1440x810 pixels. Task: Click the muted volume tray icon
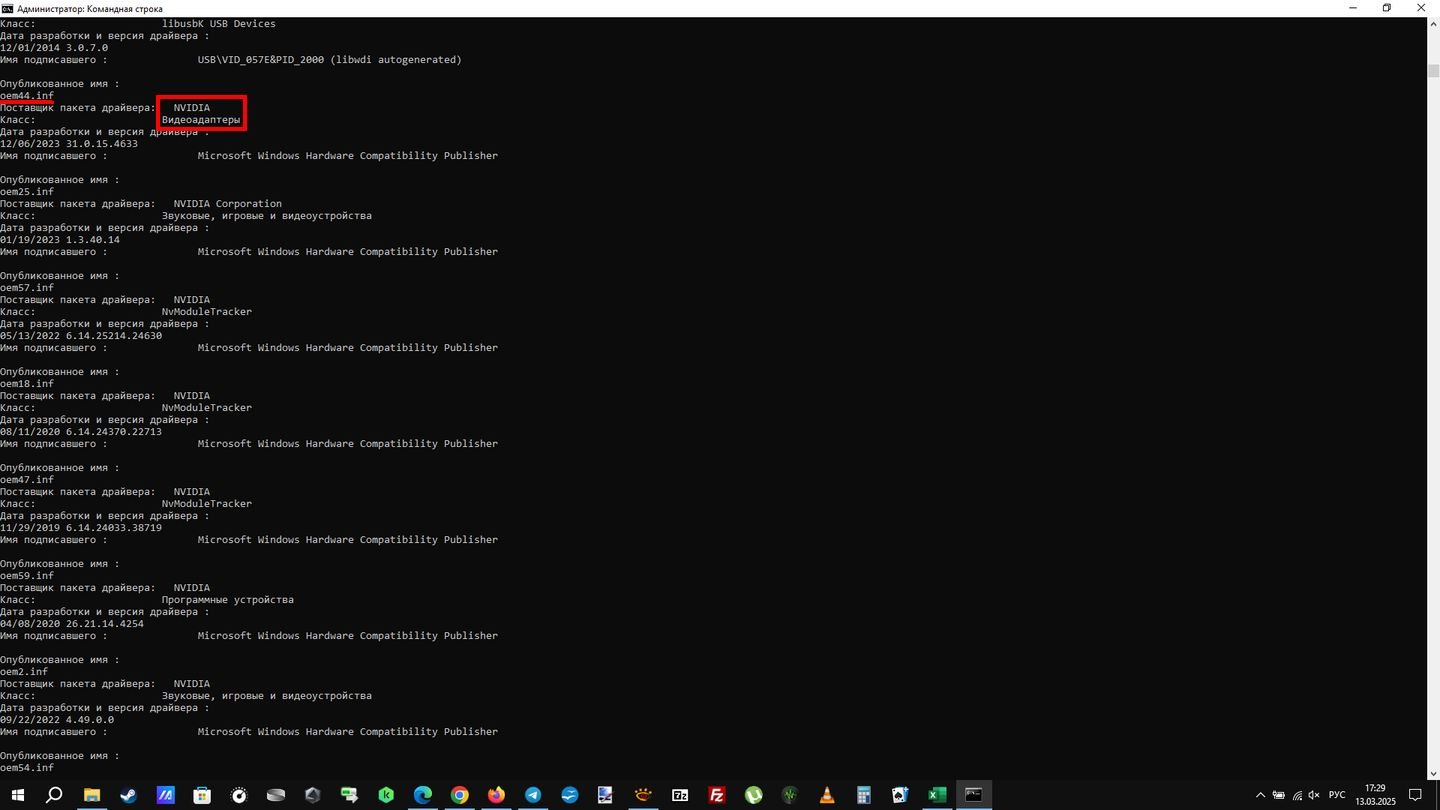(1315, 795)
